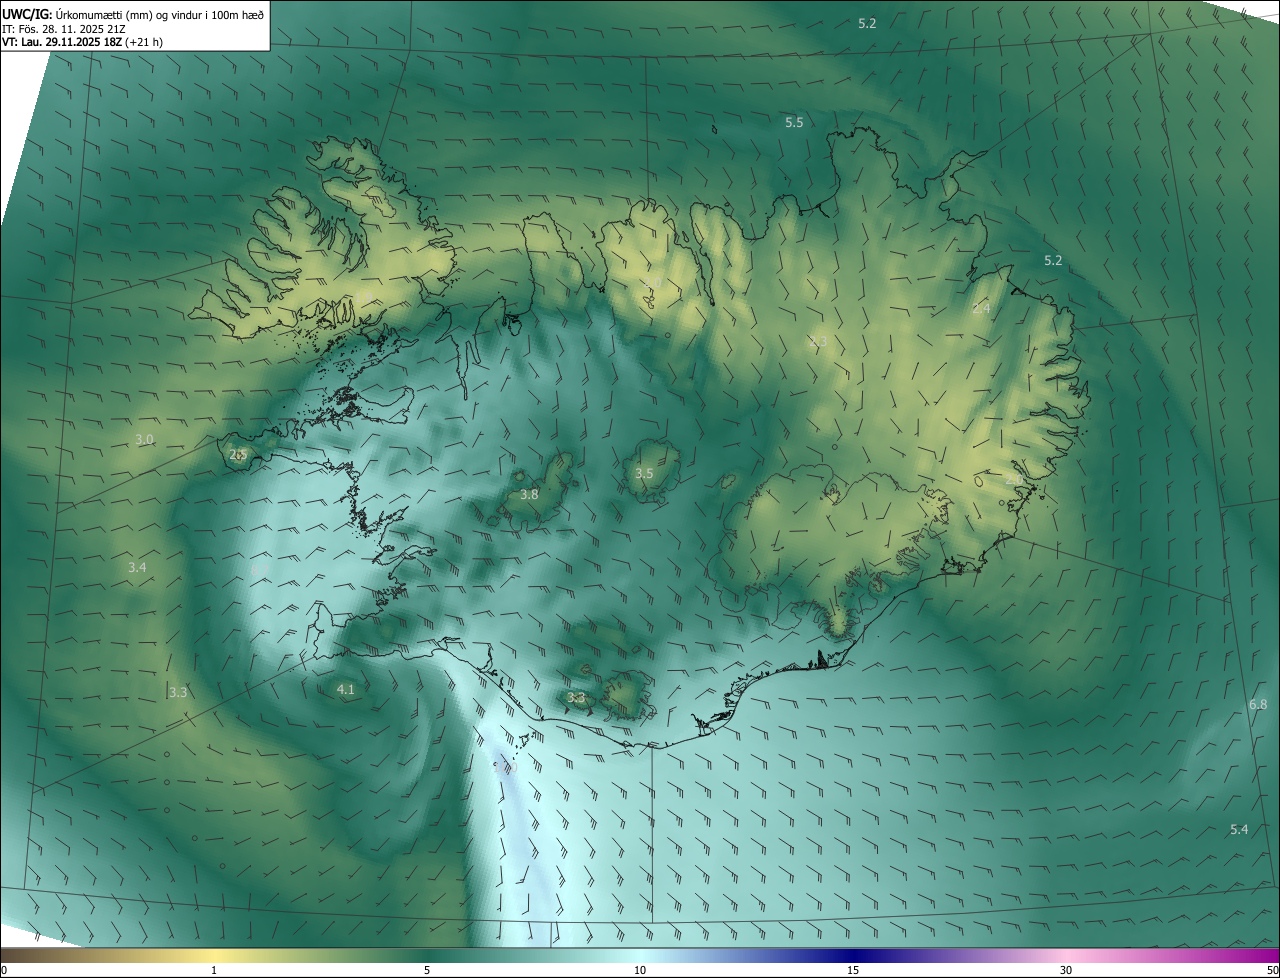This screenshot has height=978, width=1280.
Task: Click the color scale tick labeled 5
Action: (x=427, y=970)
